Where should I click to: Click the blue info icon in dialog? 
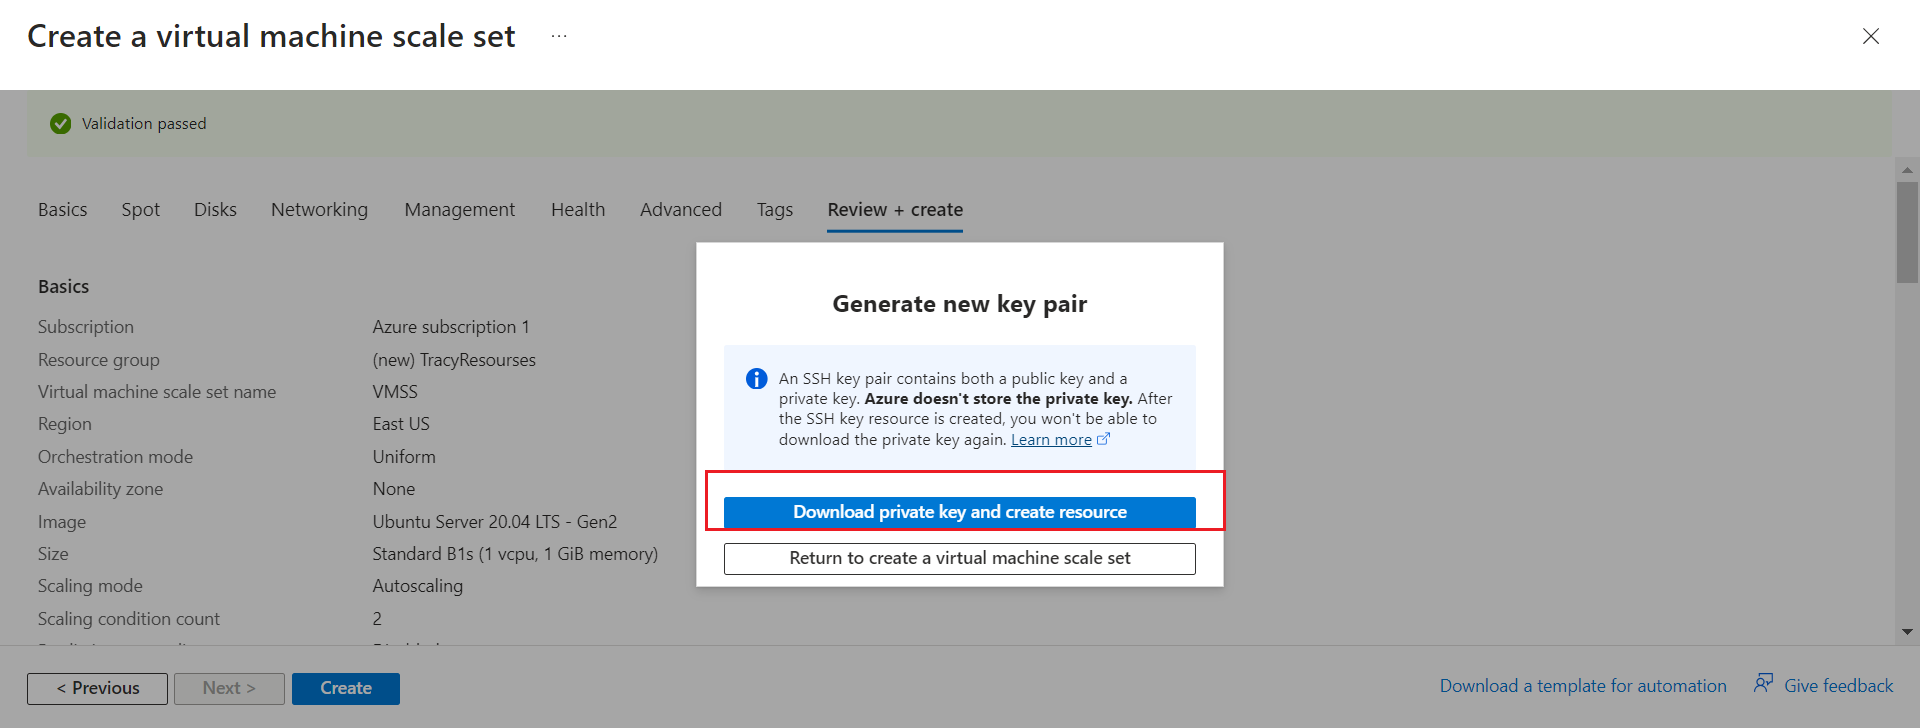coord(757,379)
